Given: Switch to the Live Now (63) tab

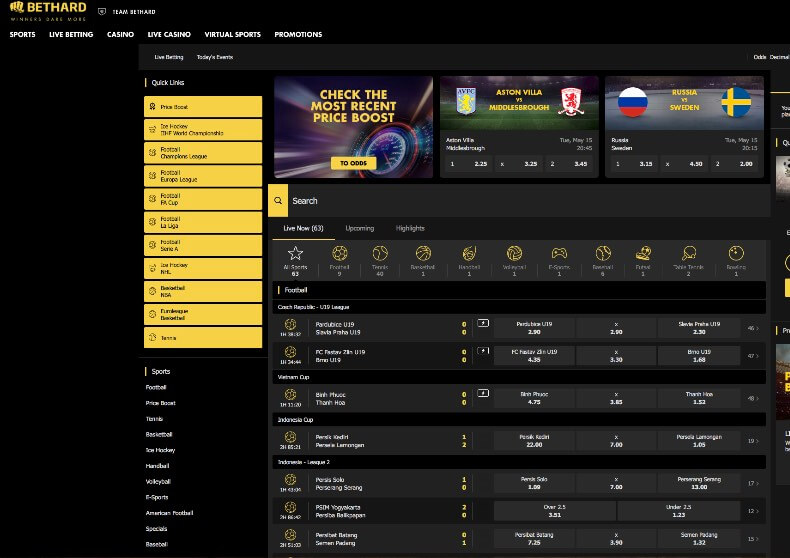Looking at the screenshot, I should pyautogui.click(x=303, y=228).
